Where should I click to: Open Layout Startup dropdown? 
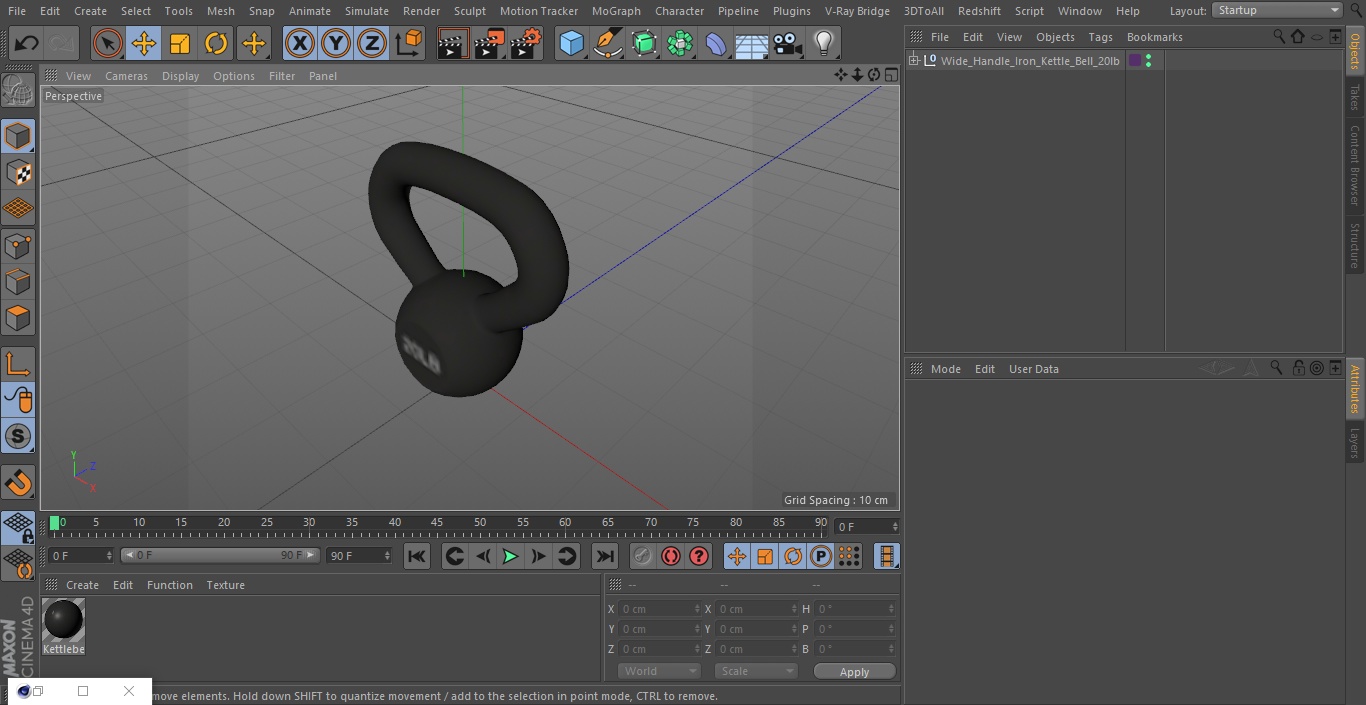[x=1277, y=10]
